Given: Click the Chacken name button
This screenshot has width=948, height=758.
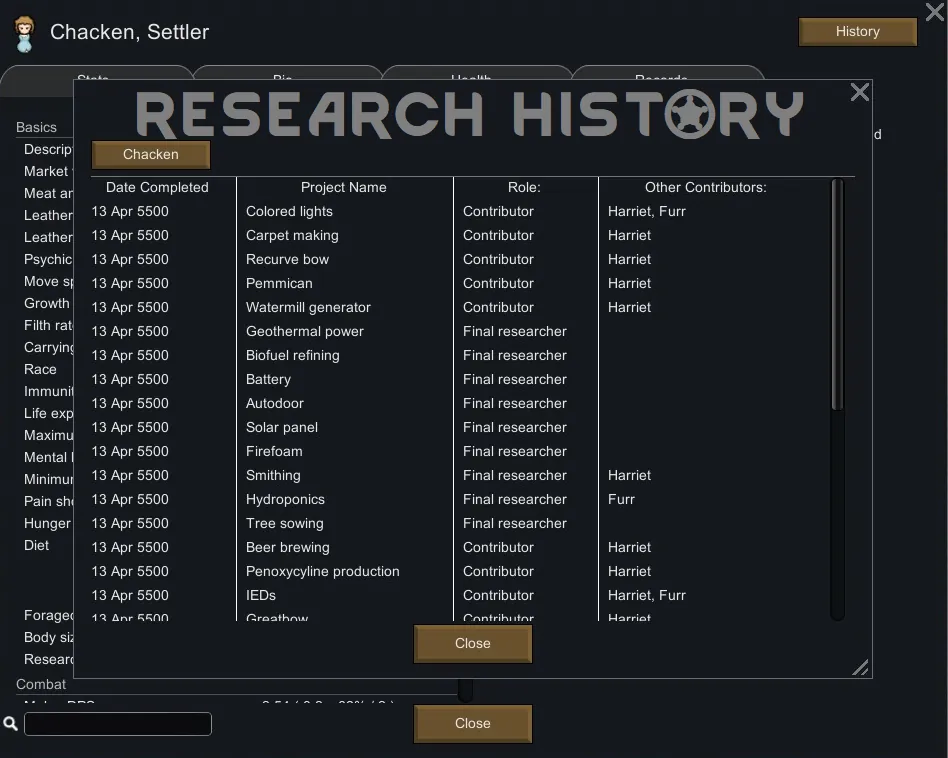Looking at the screenshot, I should (x=151, y=155).
